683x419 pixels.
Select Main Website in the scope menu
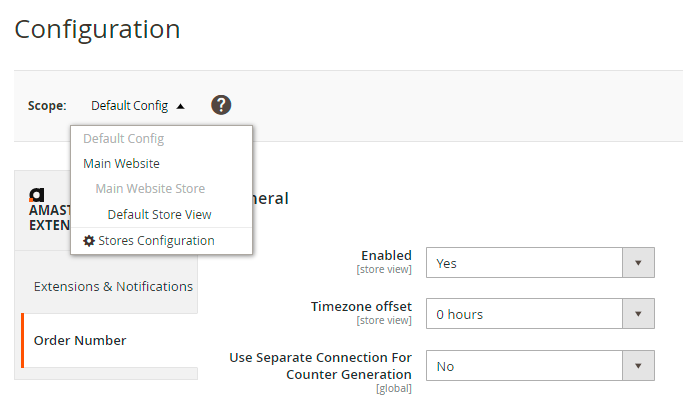coord(121,163)
